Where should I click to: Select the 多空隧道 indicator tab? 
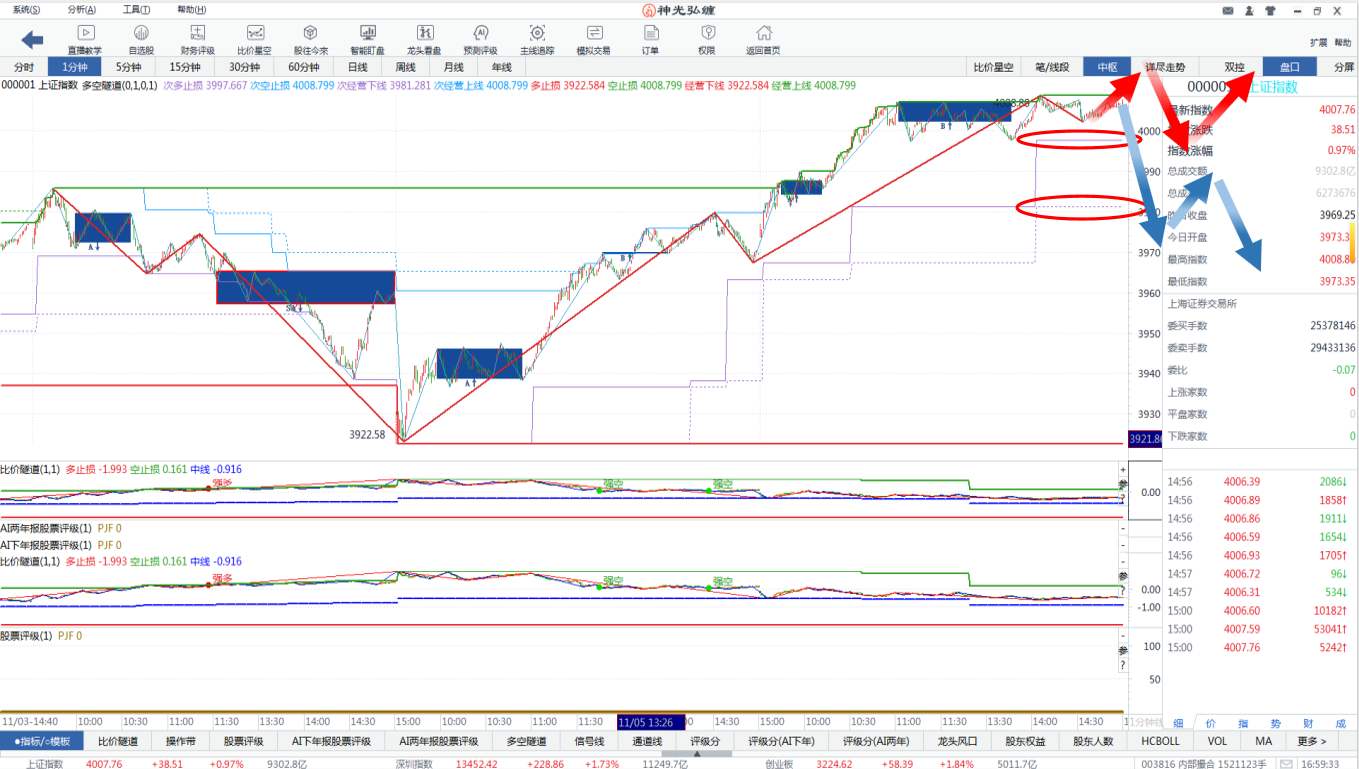(526, 741)
